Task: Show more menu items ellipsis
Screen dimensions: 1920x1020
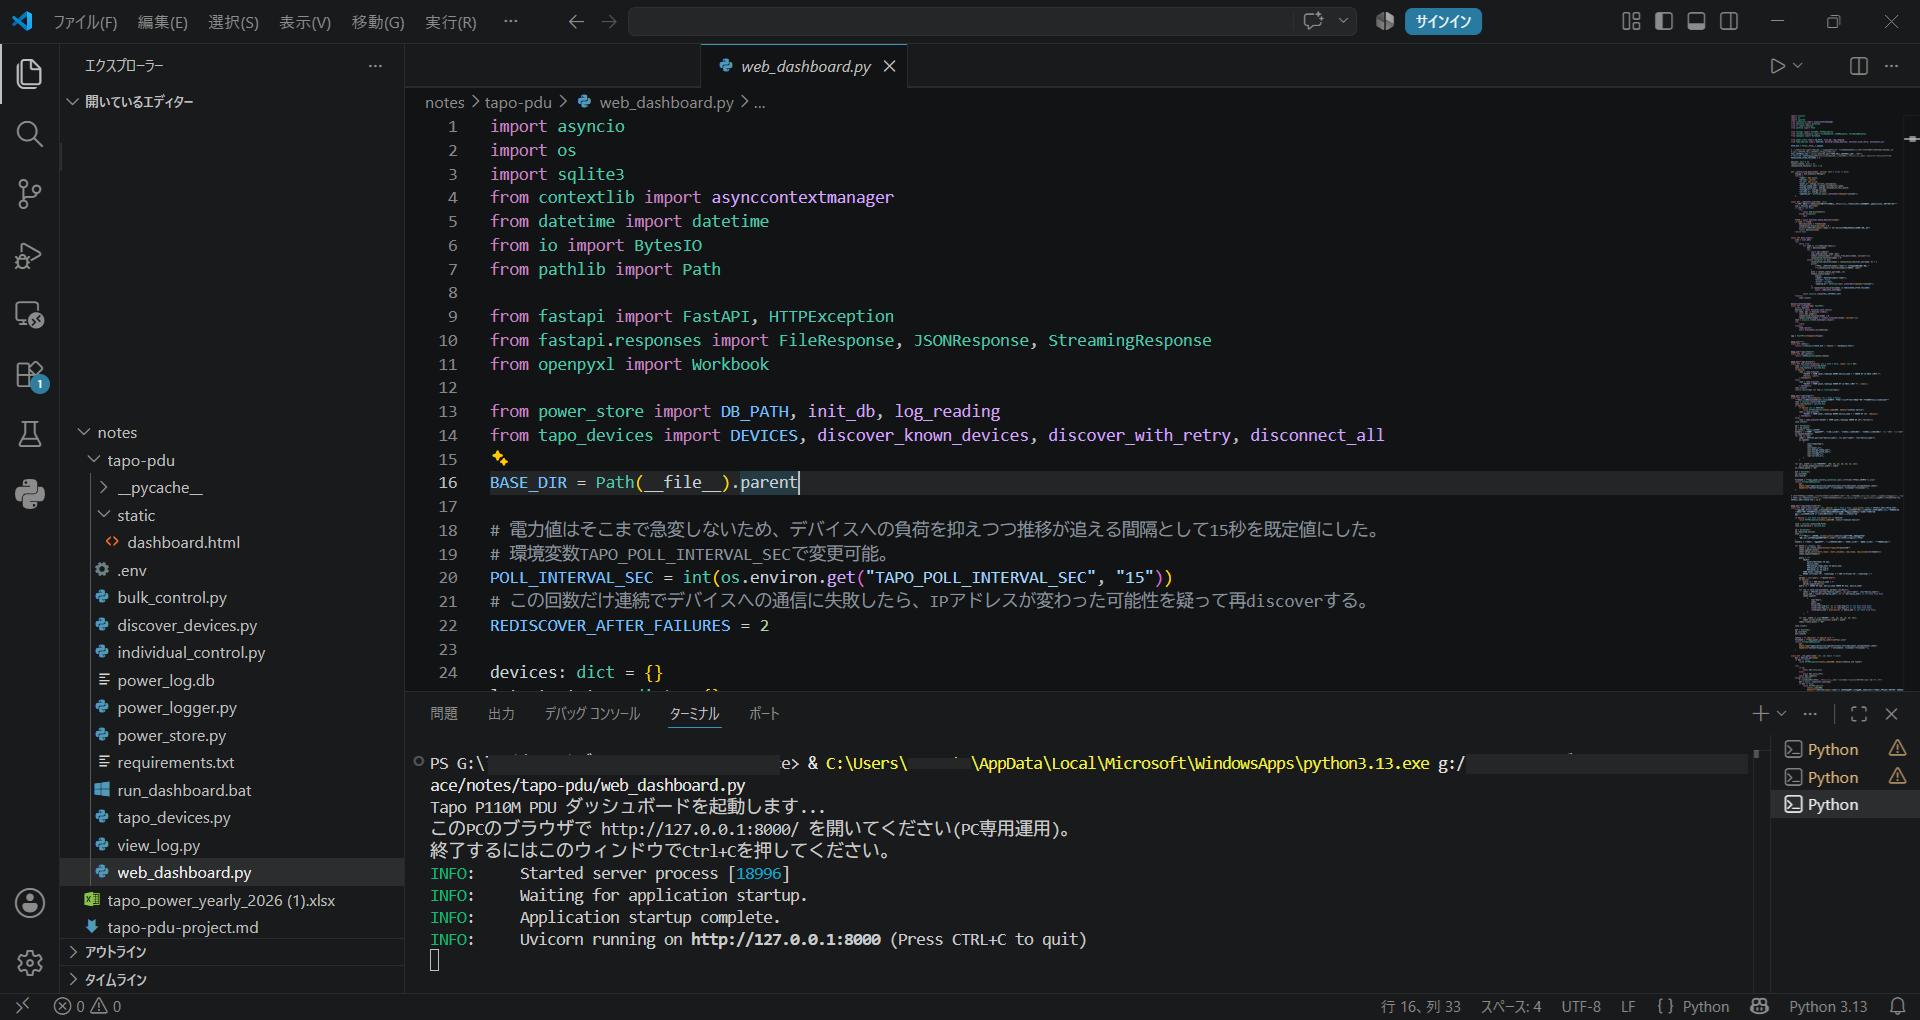Action: pyautogui.click(x=511, y=21)
